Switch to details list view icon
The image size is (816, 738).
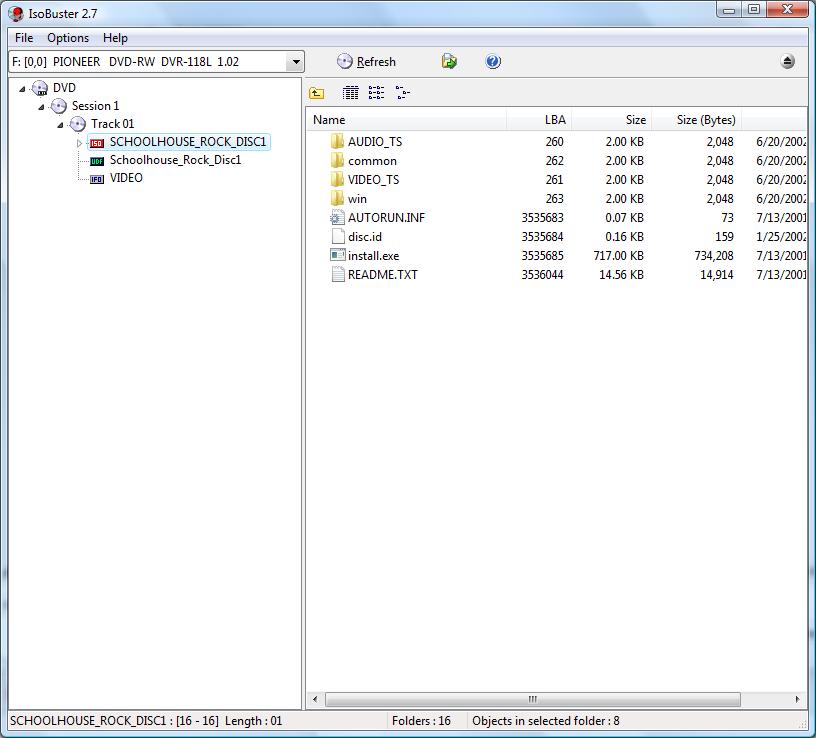[x=350, y=93]
